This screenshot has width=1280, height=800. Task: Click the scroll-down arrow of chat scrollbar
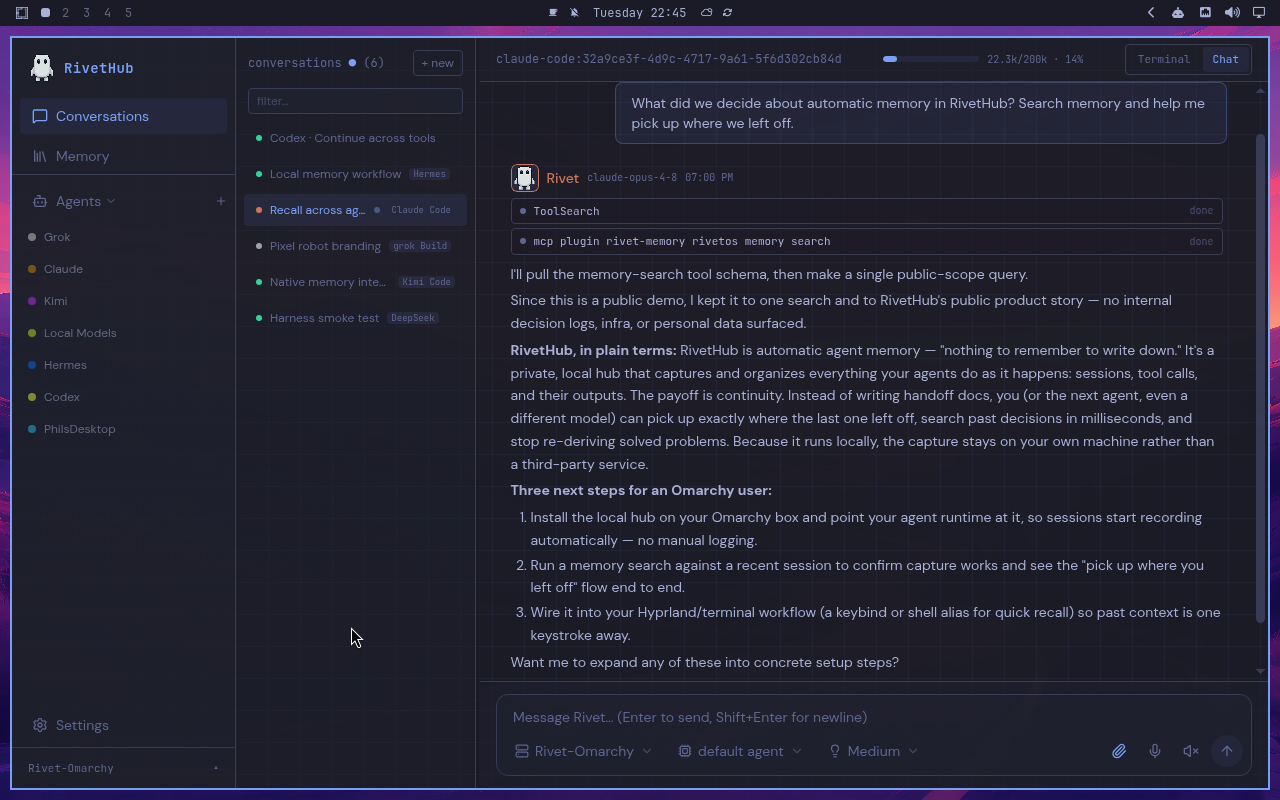1260,671
